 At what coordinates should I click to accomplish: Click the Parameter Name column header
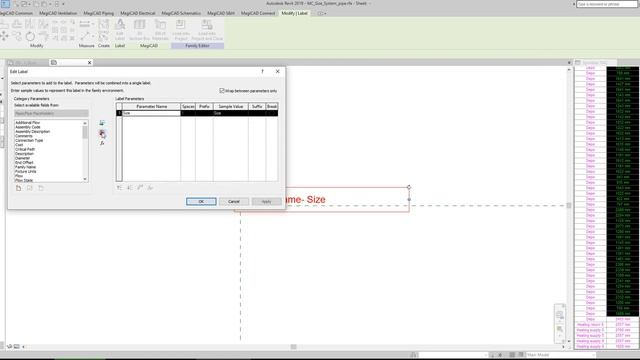point(151,107)
